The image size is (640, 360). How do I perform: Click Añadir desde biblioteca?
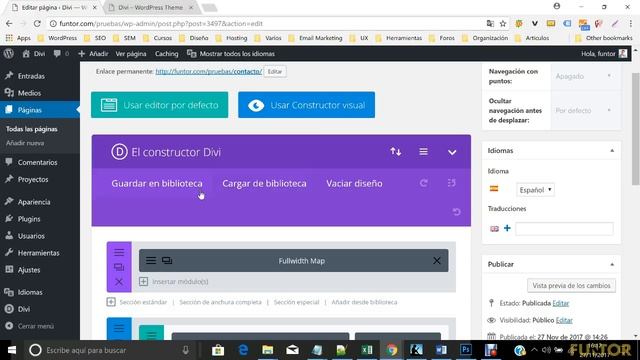point(364,302)
